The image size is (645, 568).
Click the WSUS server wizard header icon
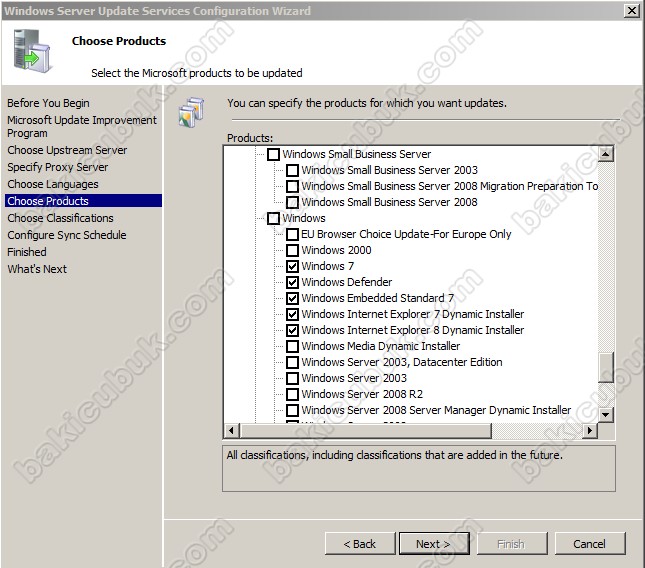(32, 51)
